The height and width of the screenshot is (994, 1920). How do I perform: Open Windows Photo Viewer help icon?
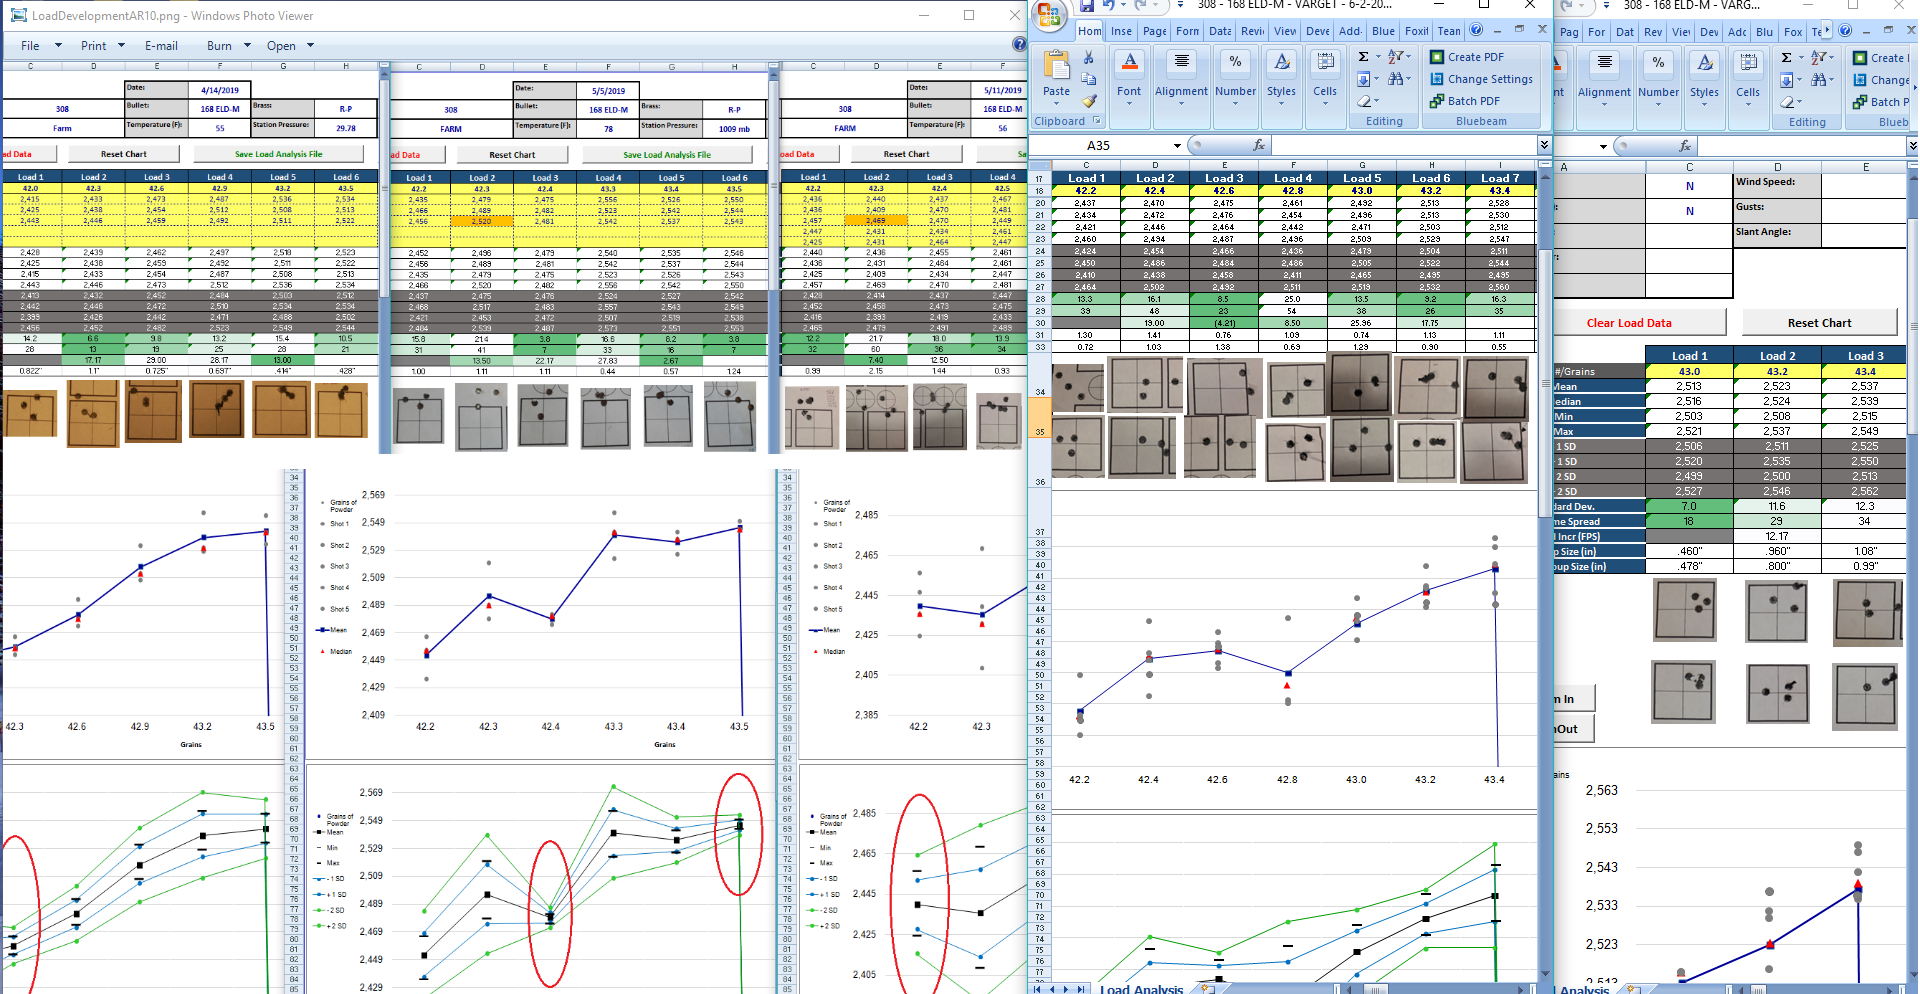(1019, 44)
